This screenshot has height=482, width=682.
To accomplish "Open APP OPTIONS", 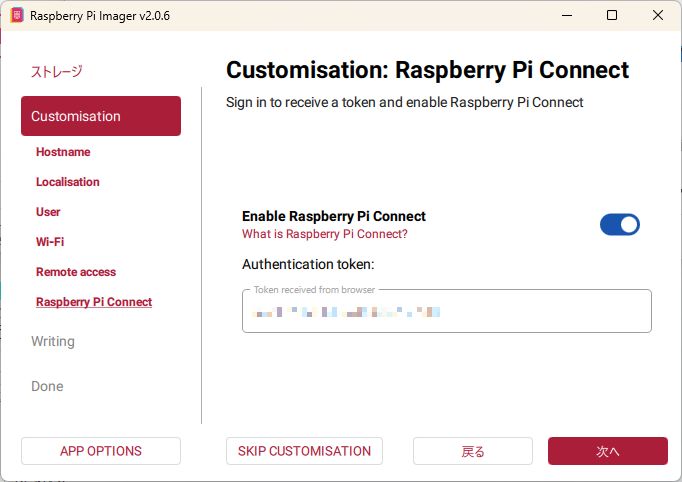I will click(x=101, y=451).
